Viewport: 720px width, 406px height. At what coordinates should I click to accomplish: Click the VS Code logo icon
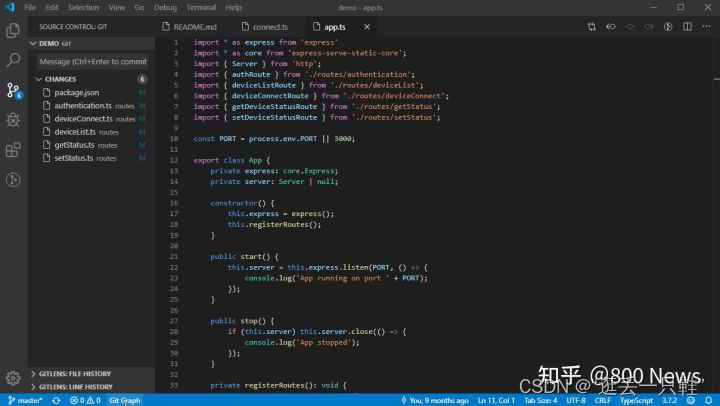(10, 7)
